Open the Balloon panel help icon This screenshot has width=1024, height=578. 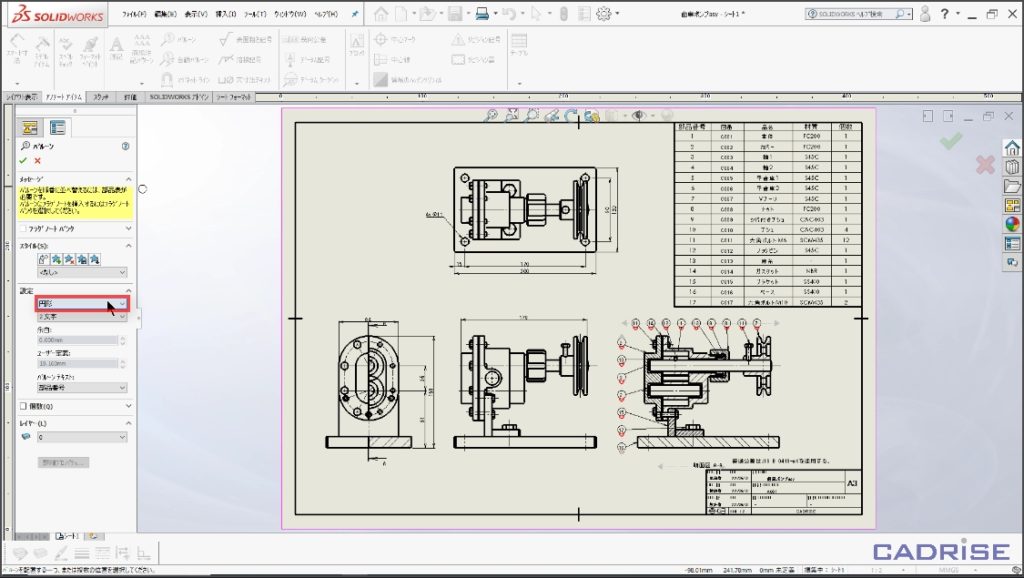coord(126,146)
